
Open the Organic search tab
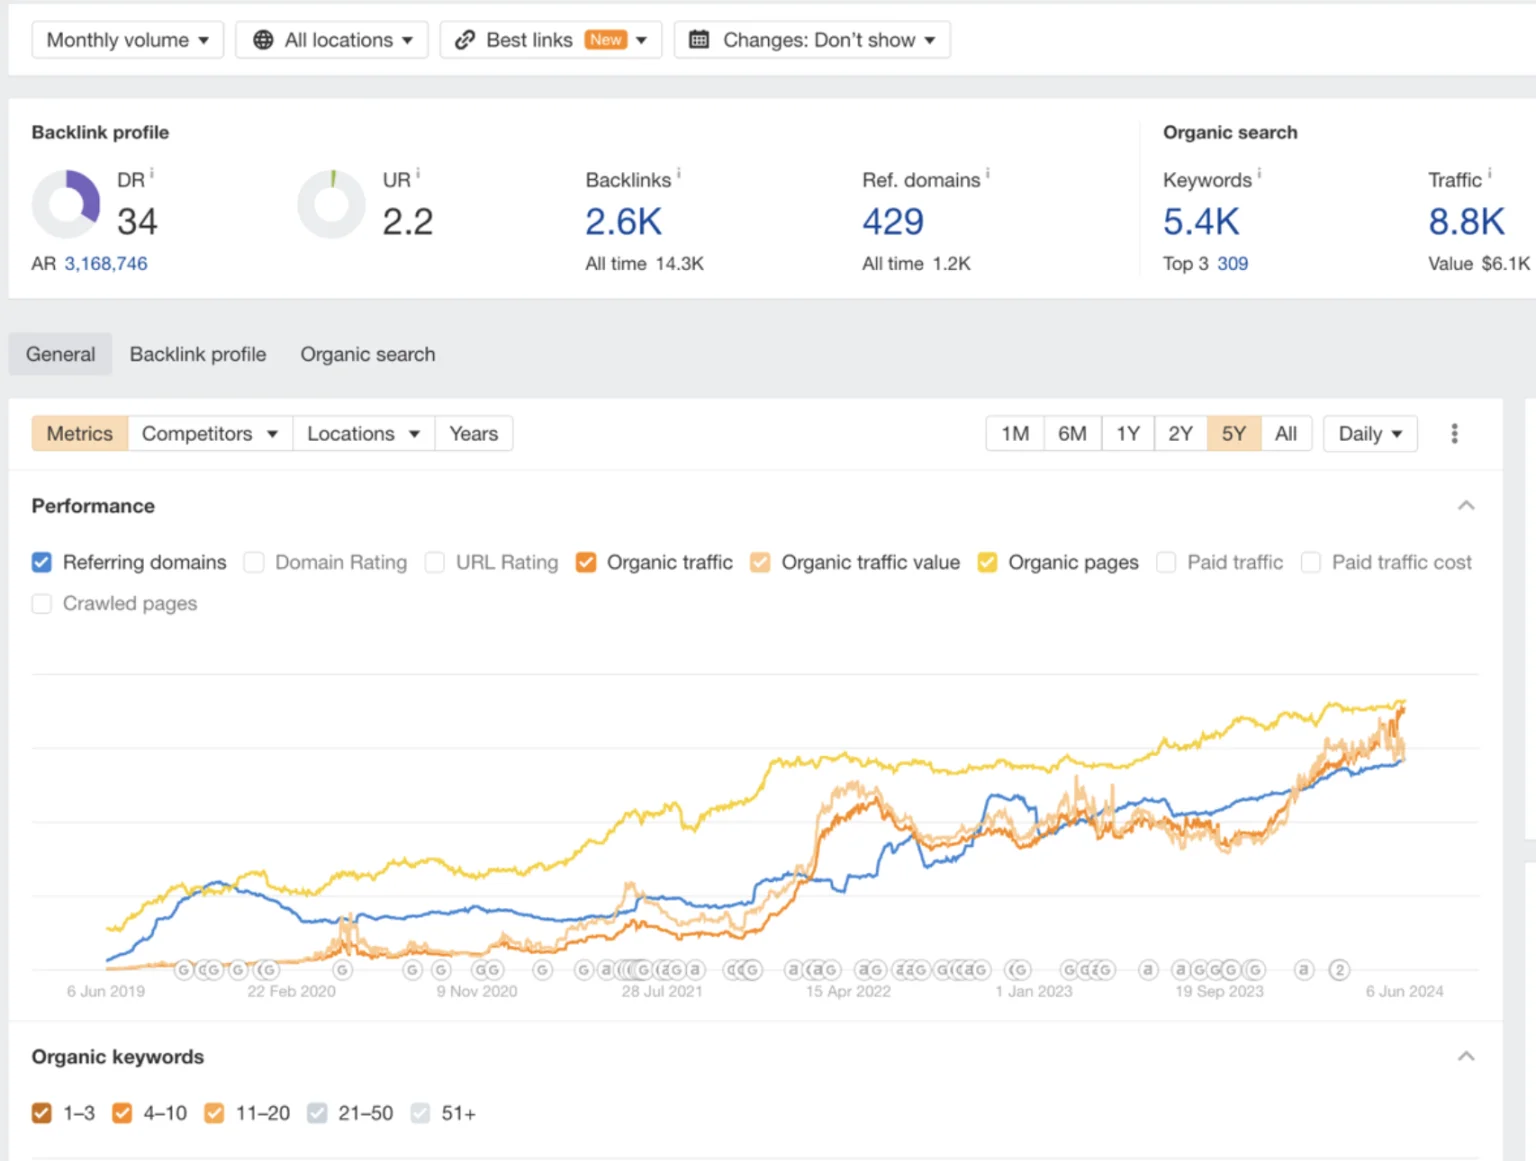(x=367, y=354)
